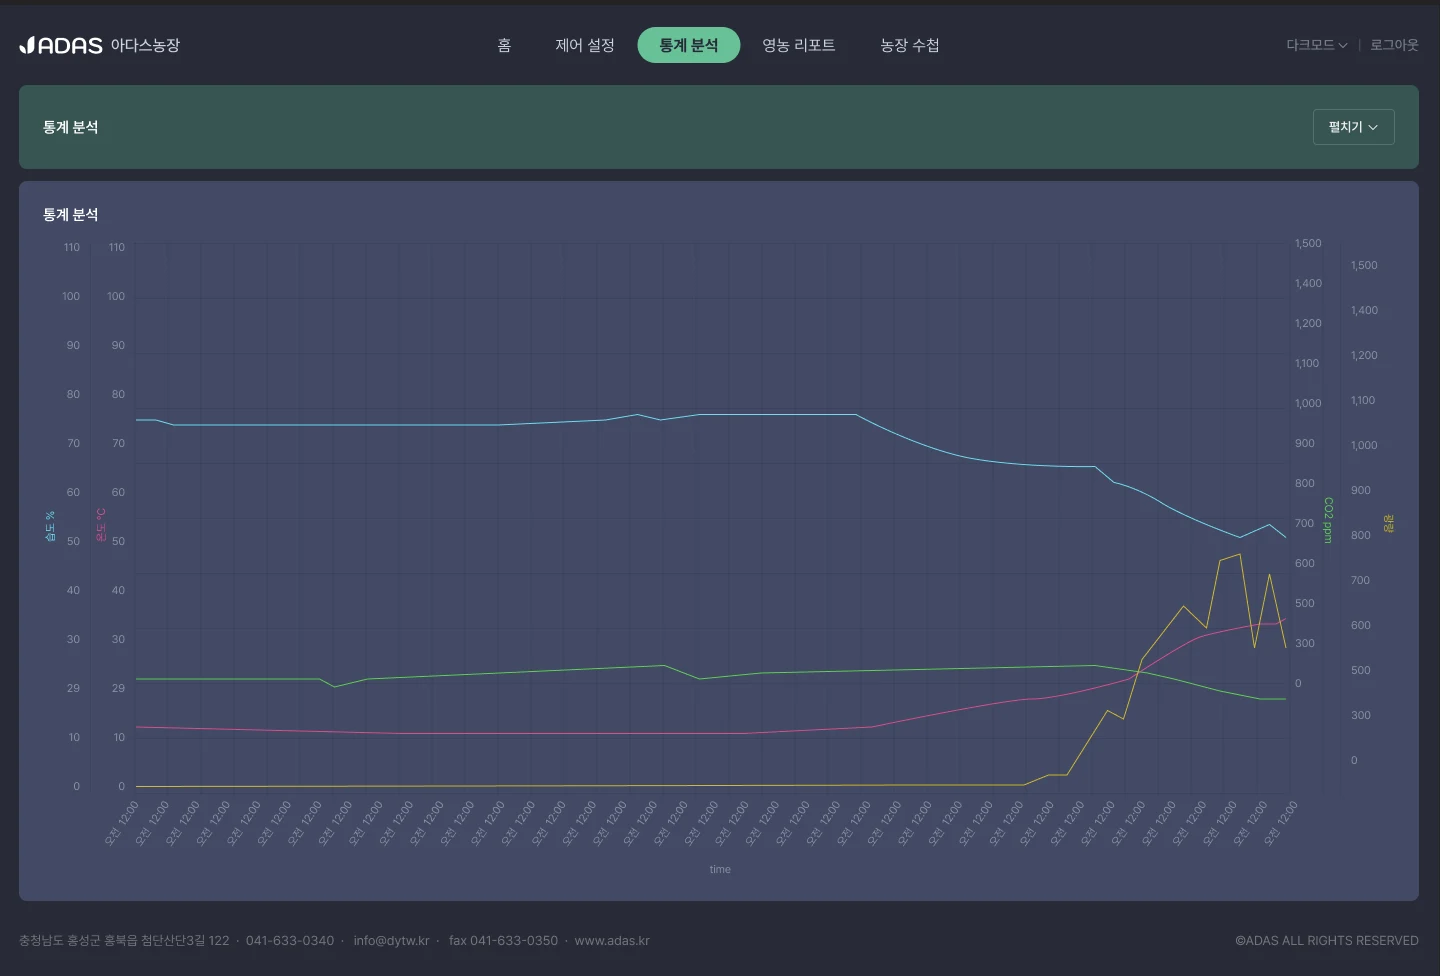
Task: Open the 제어 설정 menu
Action: pyautogui.click(x=585, y=45)
